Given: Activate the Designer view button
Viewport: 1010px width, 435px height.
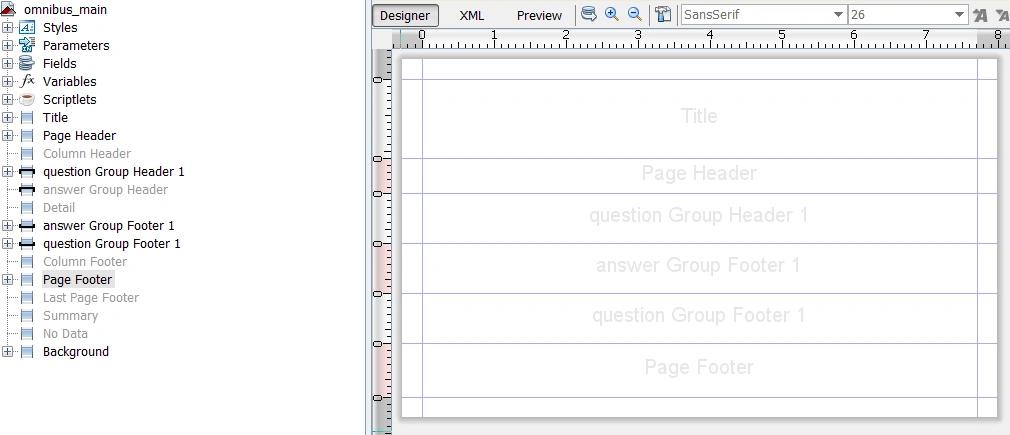Looking at the screenshot, I should click(x=405, y=15).
